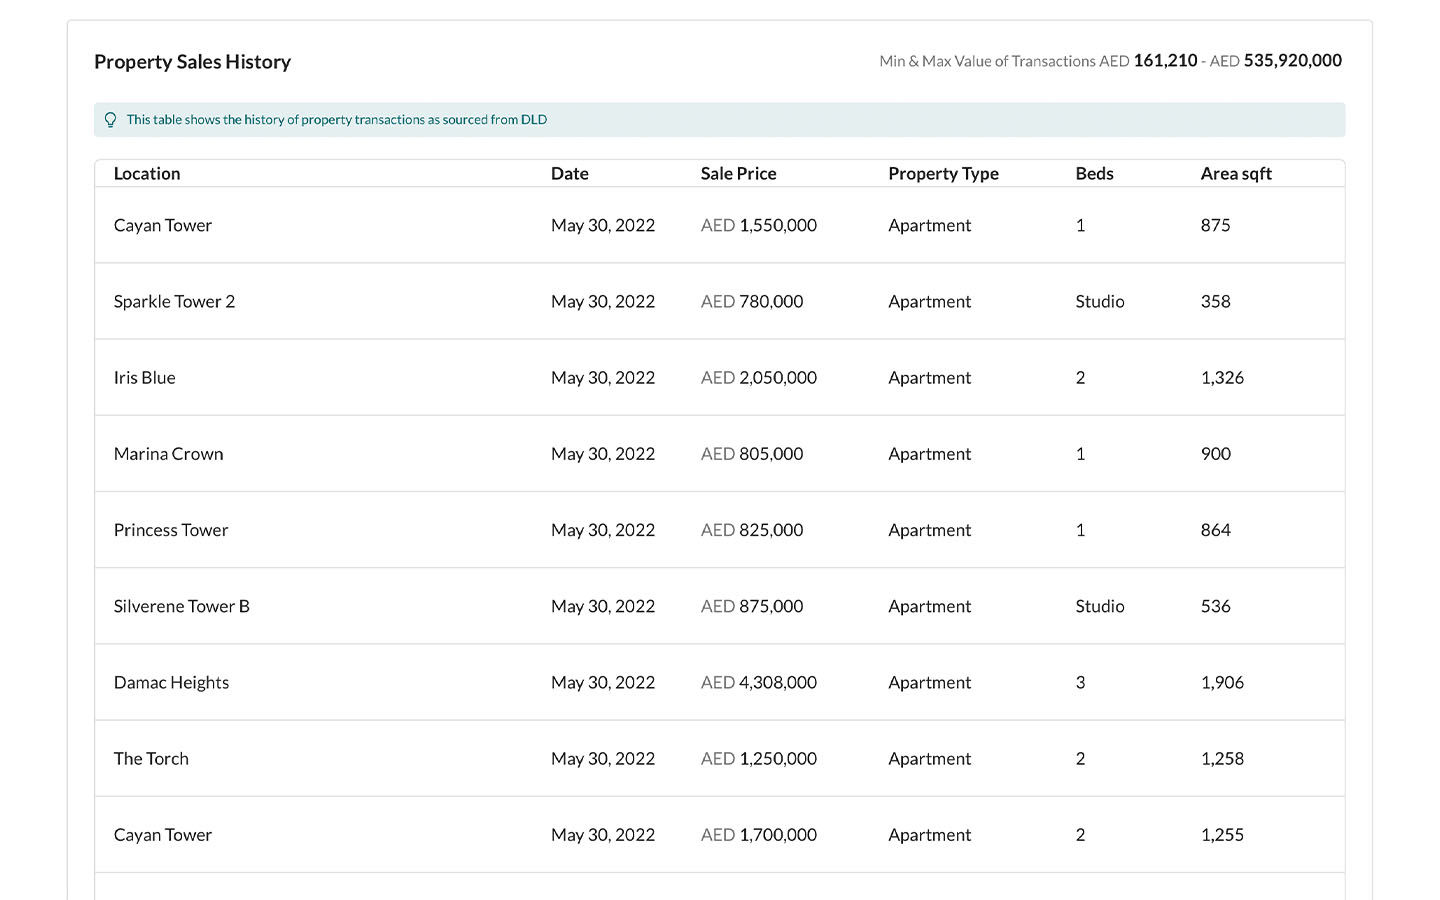Viewport: 1440px width, 900px height.
Task: Select the Cayan Tower row
Action: click(x=162, y=225)
